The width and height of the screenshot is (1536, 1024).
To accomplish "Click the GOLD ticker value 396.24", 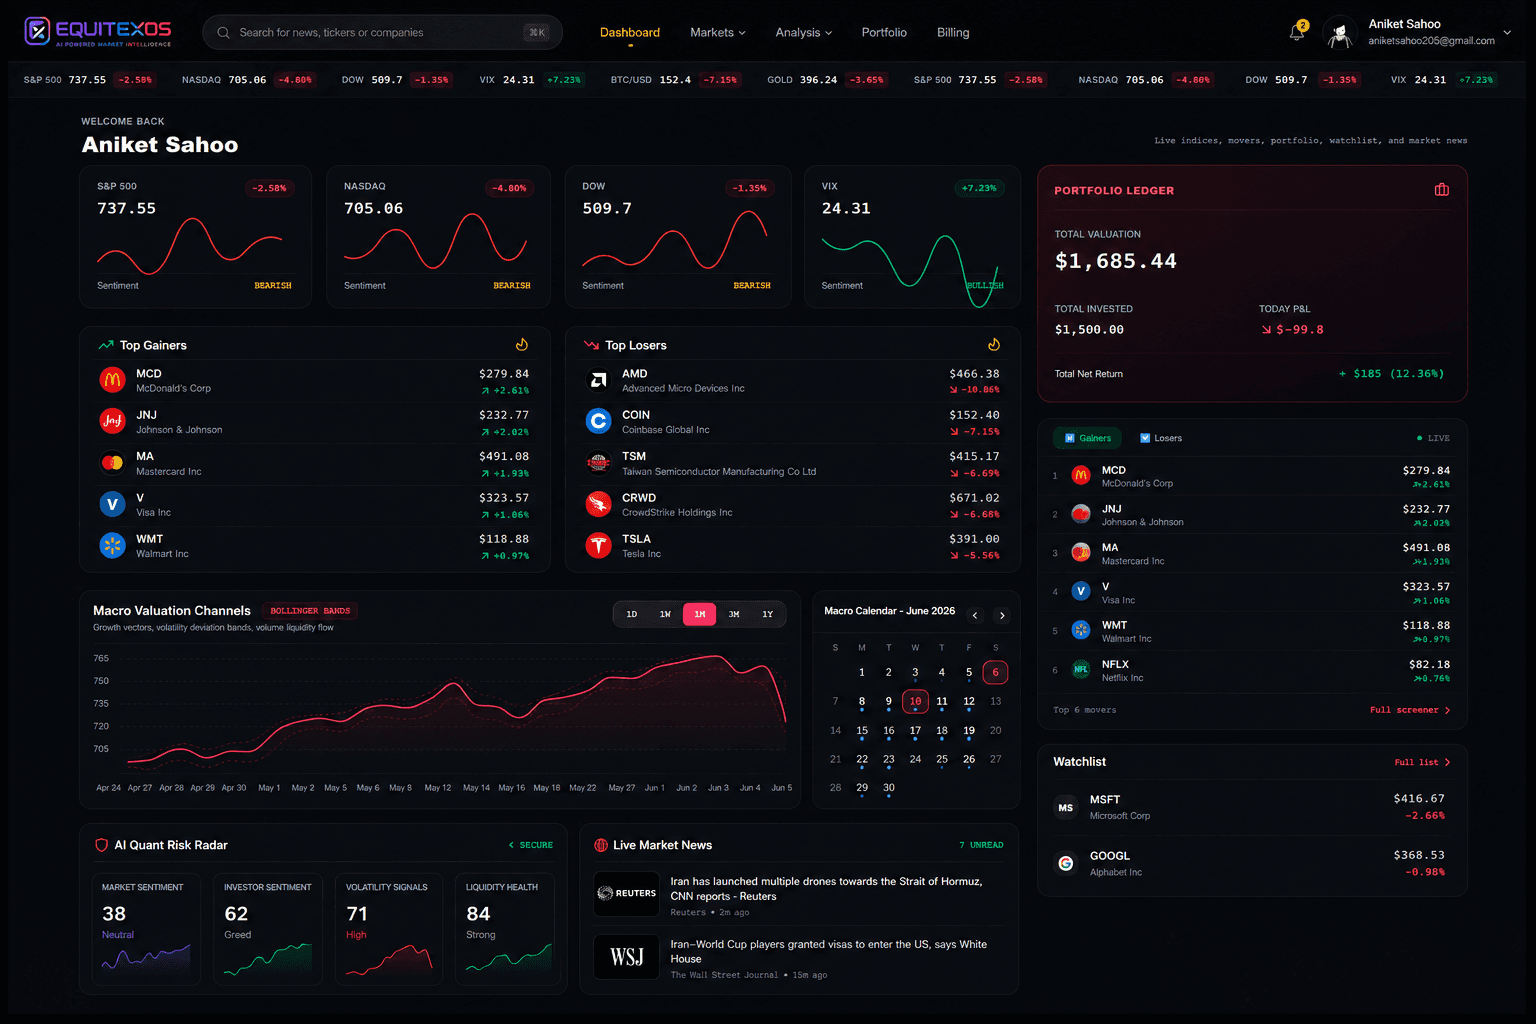I will [818, 80].
